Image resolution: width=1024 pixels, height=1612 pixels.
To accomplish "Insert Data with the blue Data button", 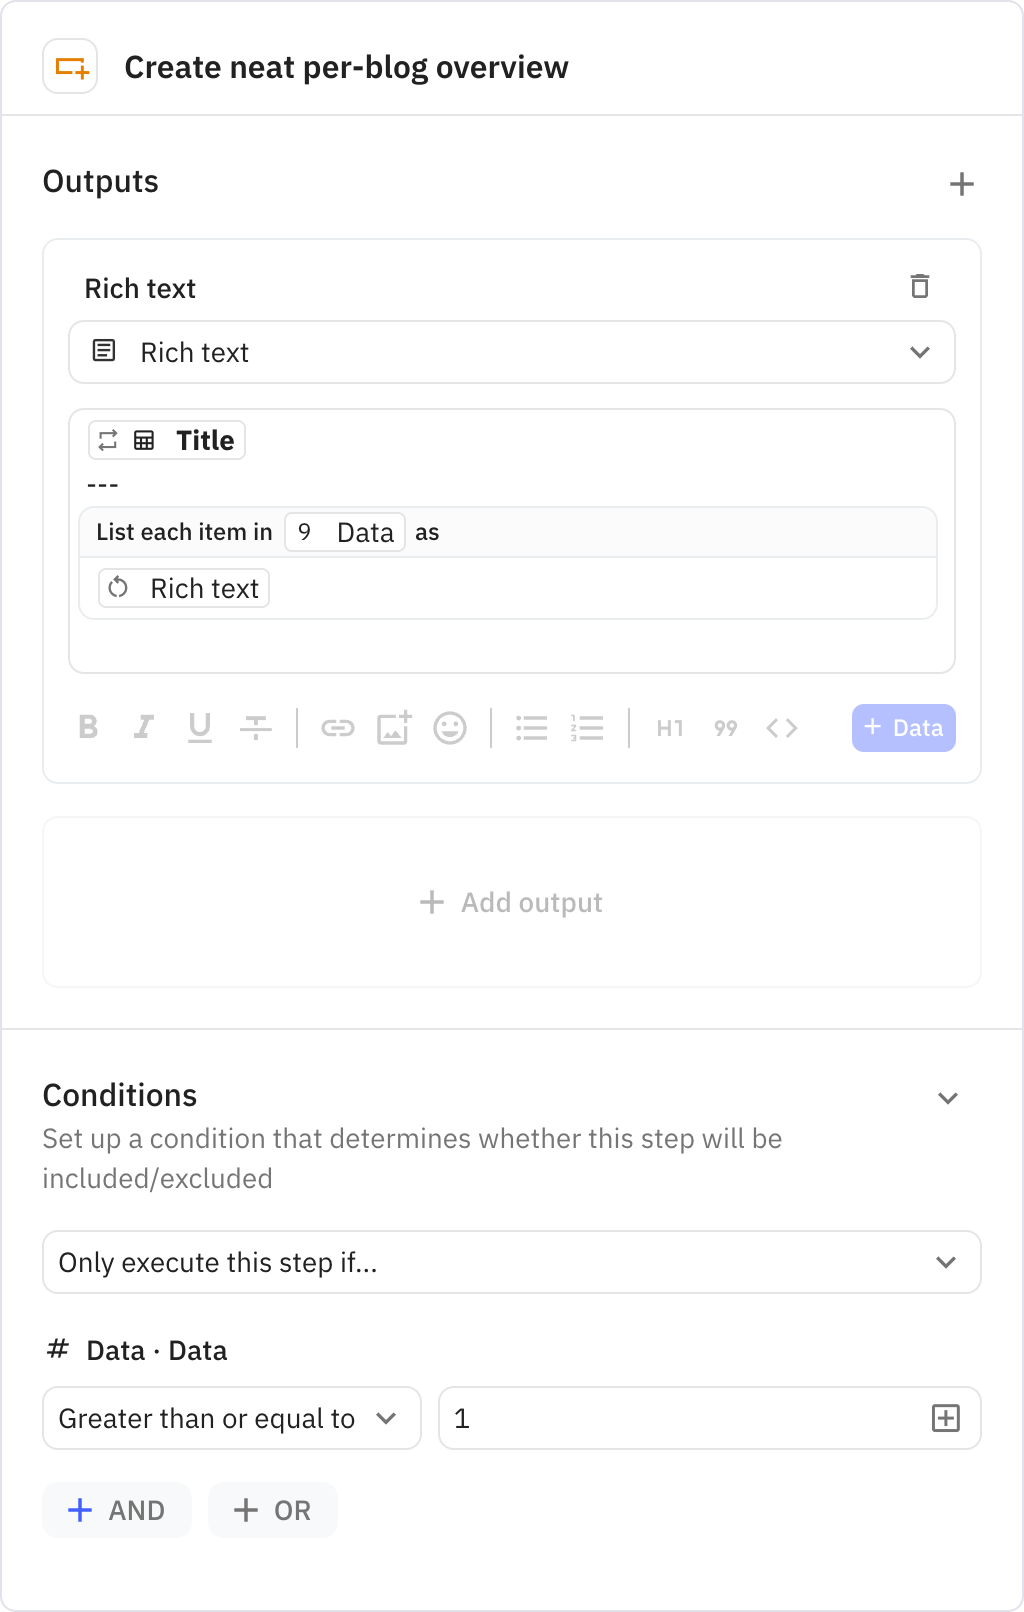I will (x=903, y=728).
